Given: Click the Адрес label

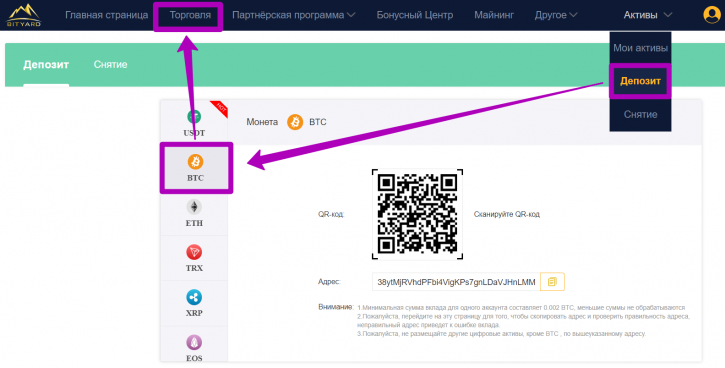Looking at the screenshot, I should click(x=329, y=282).
